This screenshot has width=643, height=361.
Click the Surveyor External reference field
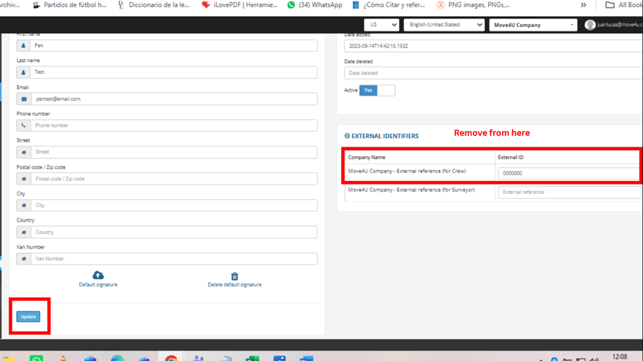pos(570,192)
